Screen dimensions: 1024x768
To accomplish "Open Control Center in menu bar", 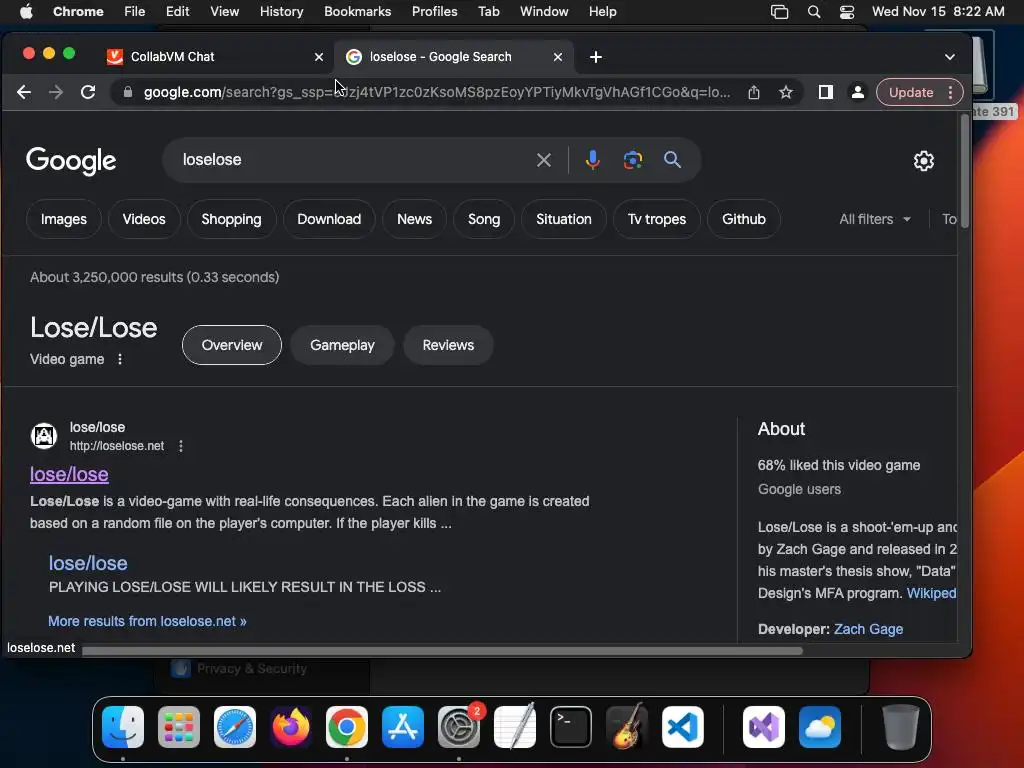I will (846, 12).
